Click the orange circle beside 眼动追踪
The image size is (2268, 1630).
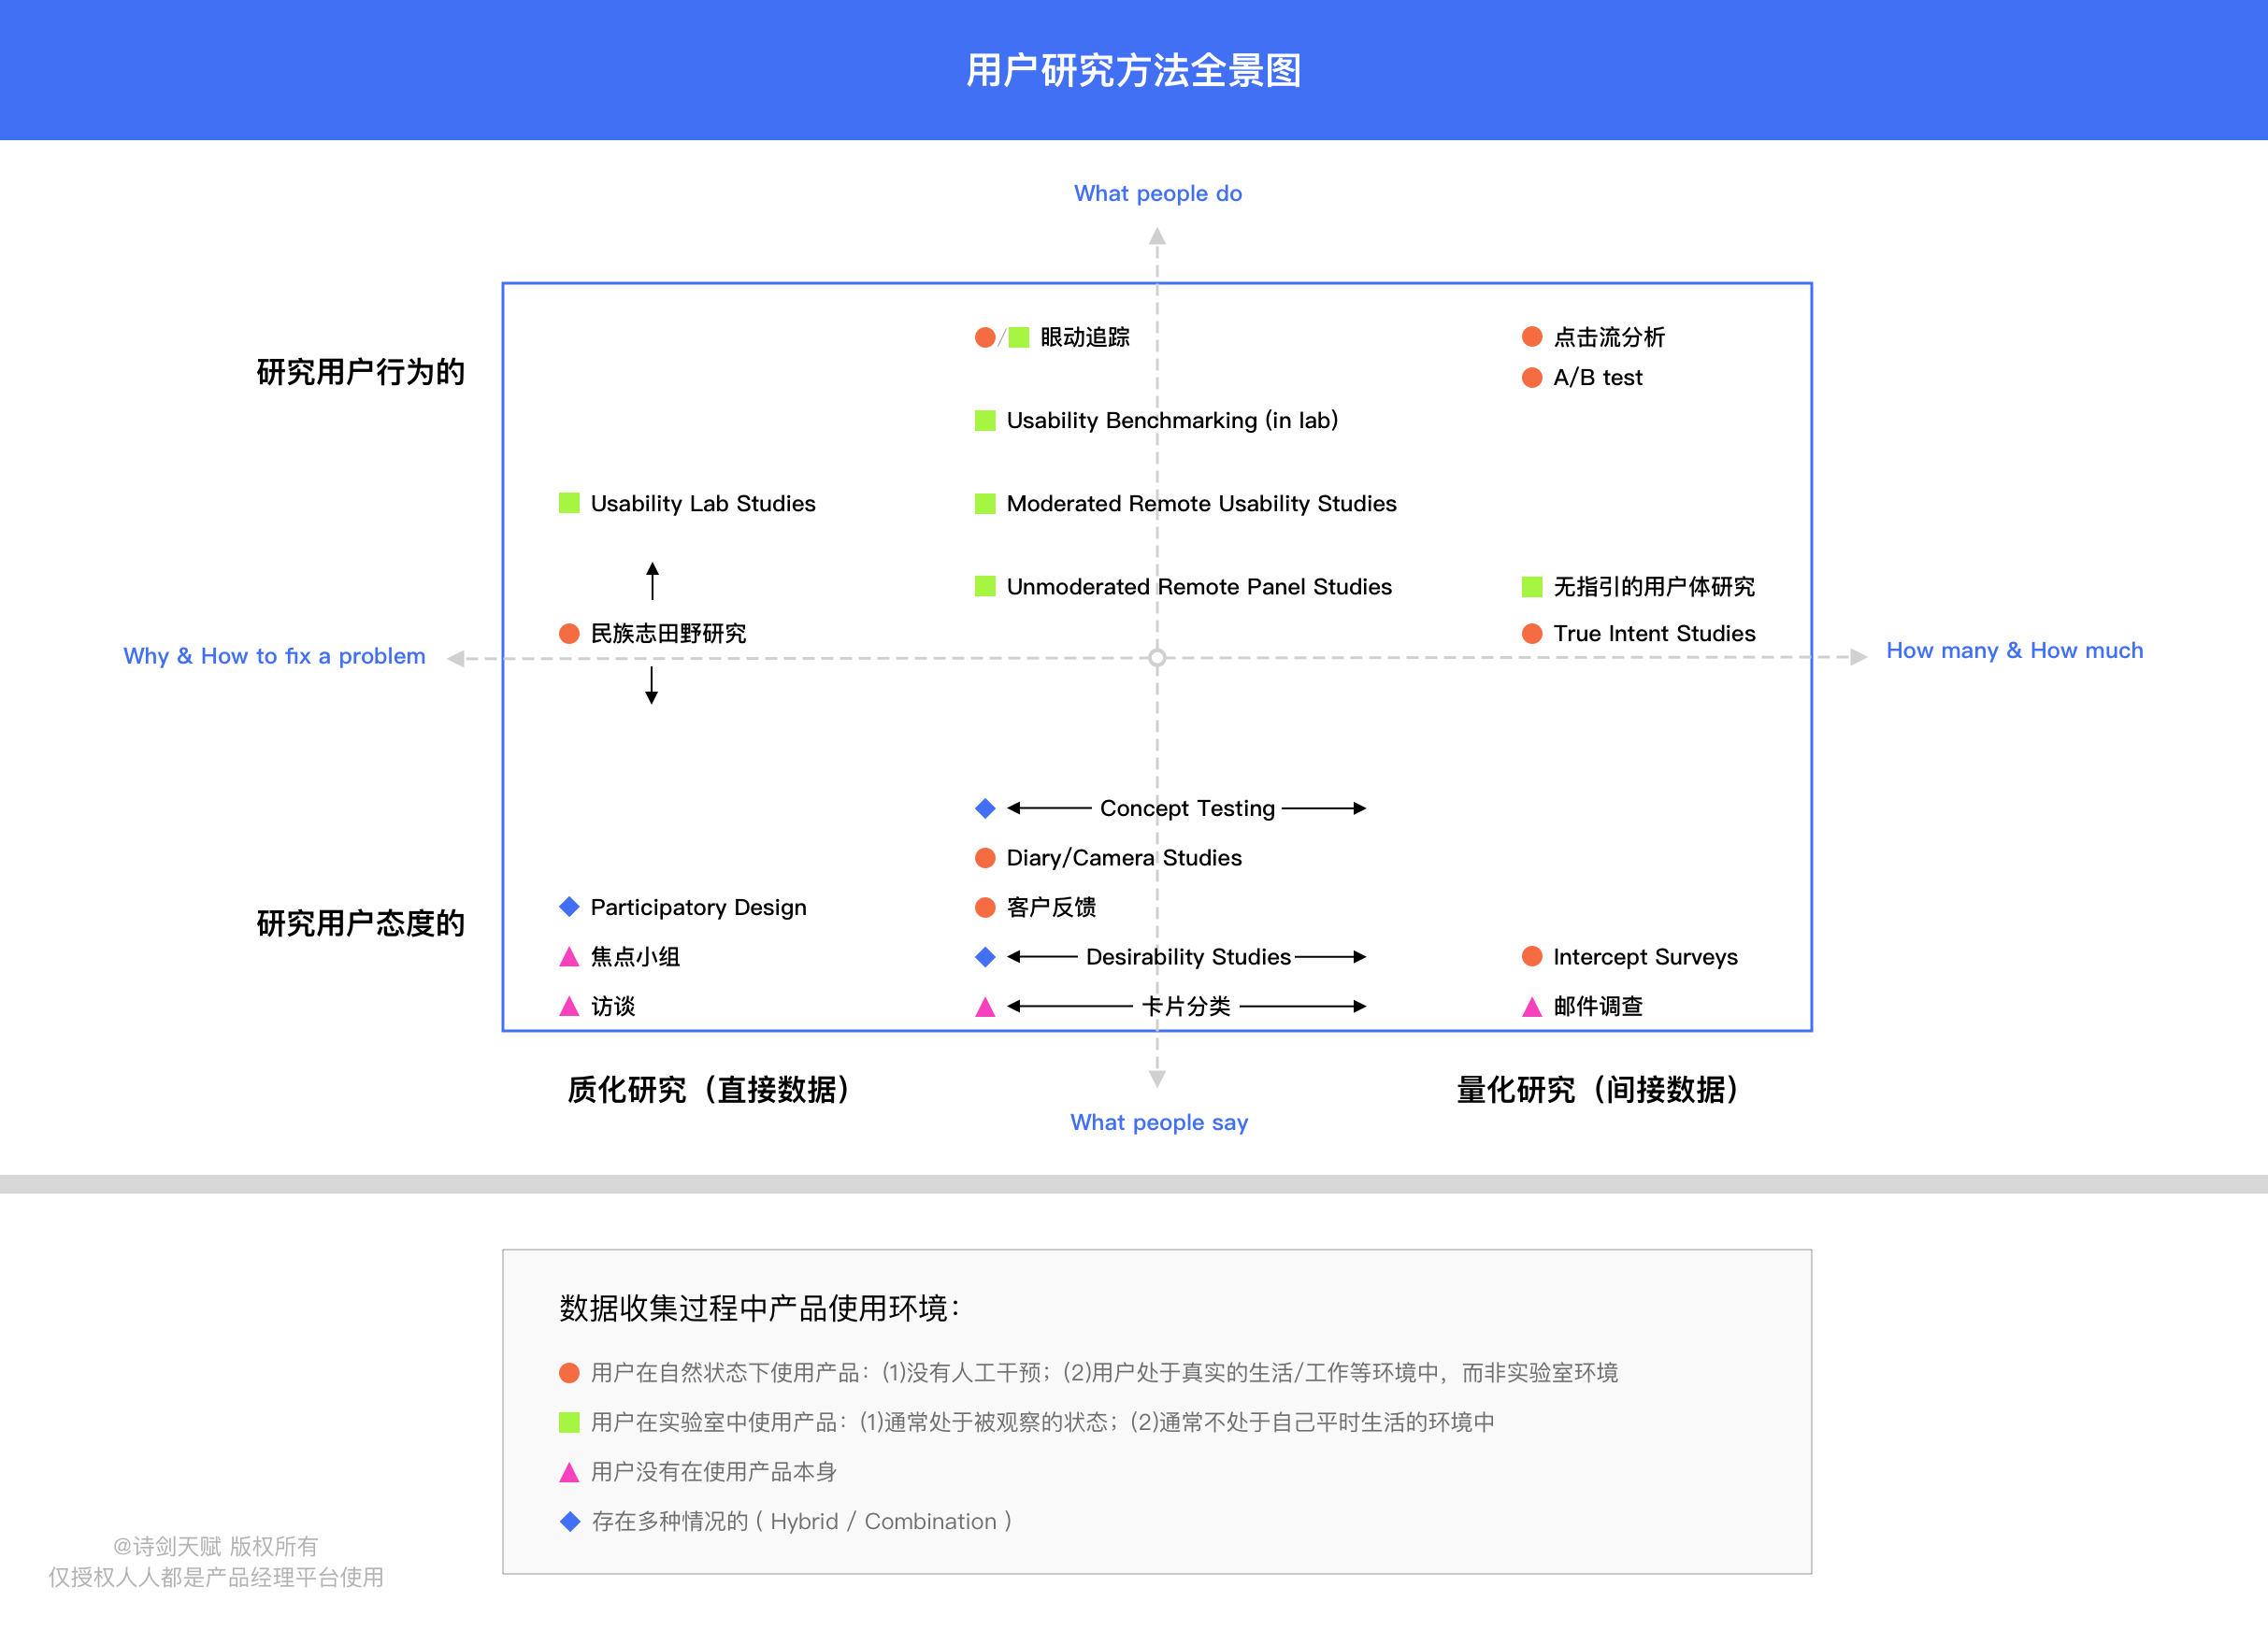coord(985,337)
